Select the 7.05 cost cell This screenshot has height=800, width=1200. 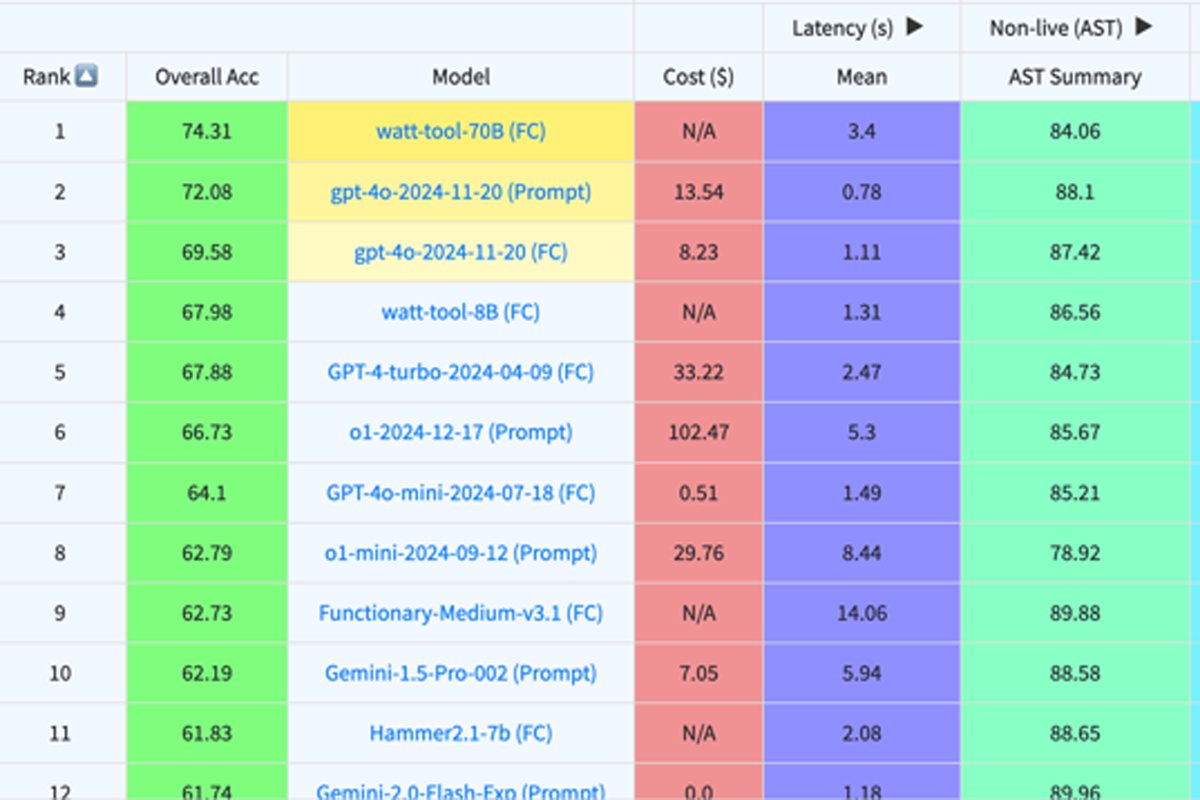(x=699, y=673)
